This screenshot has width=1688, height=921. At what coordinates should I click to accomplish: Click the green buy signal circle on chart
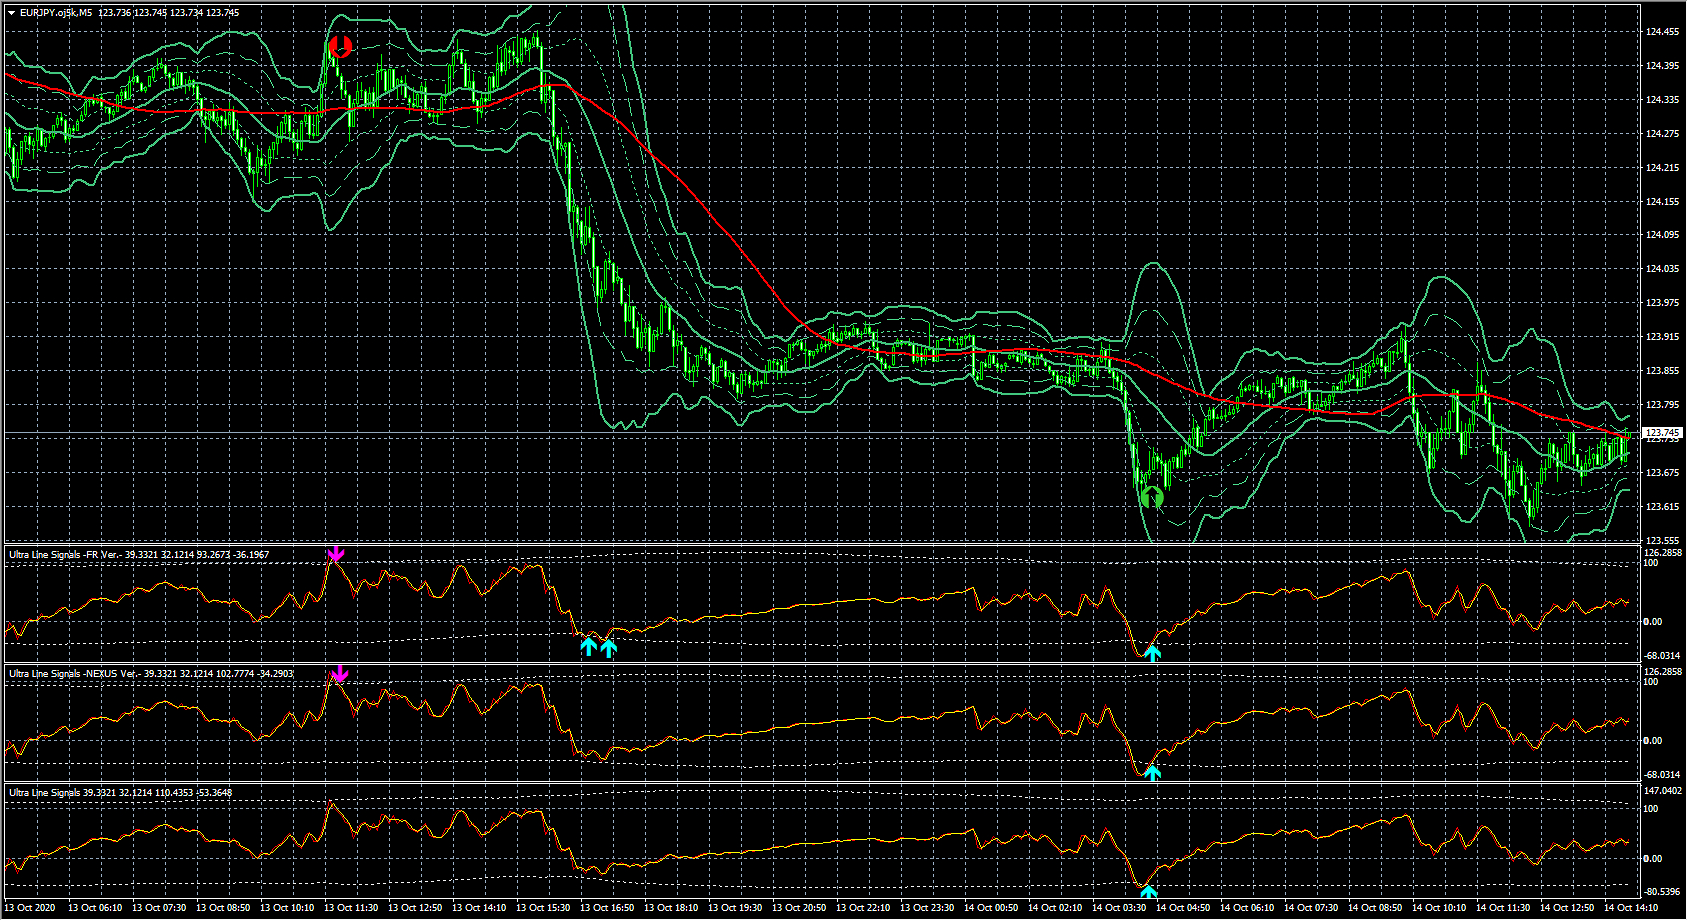[x=1152, y=496]
